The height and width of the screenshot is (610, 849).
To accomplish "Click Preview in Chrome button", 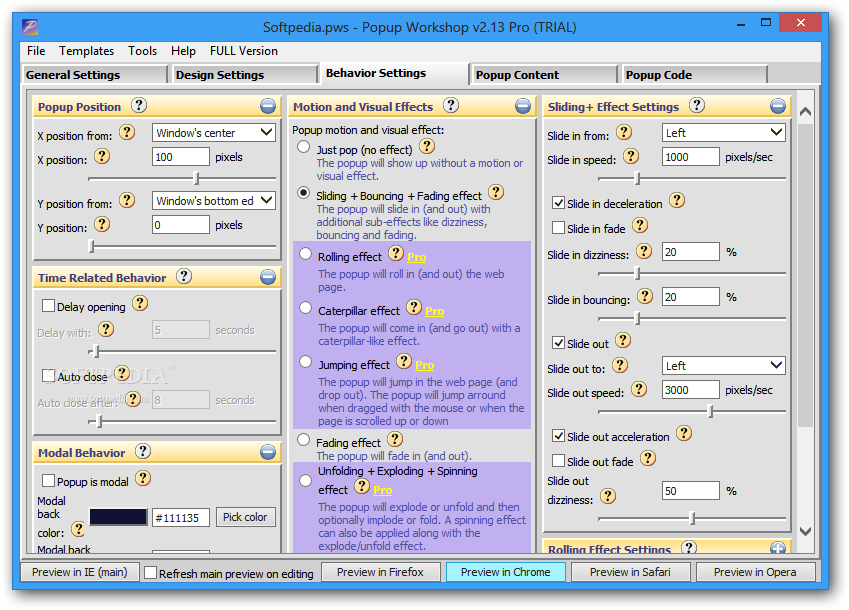I will pyautogui.click(x=505, y=572).
